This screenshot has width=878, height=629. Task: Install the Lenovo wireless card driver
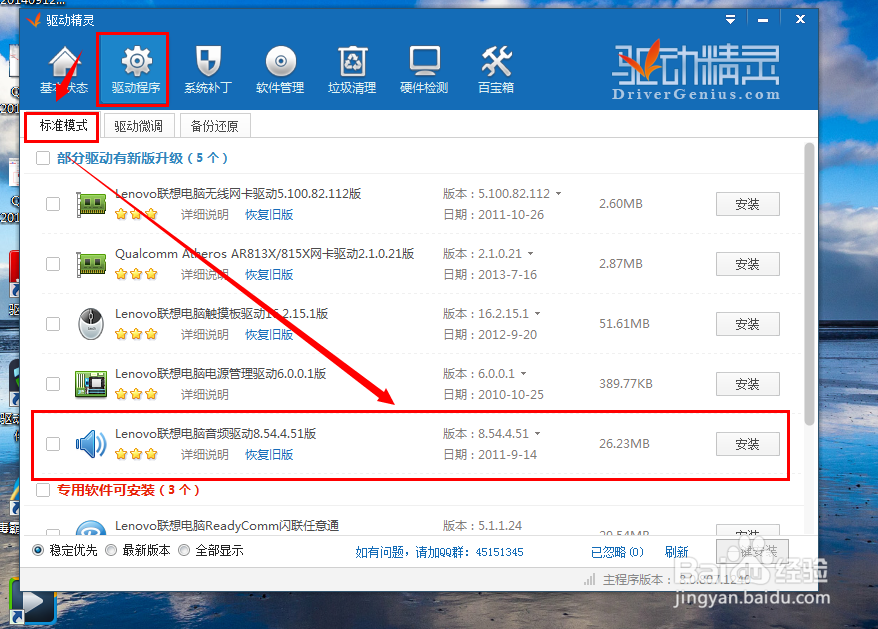748,204
